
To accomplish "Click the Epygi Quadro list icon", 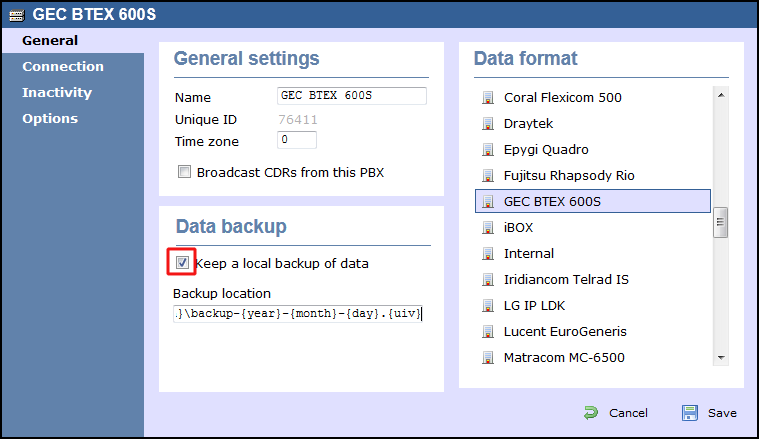I will [x=488, y=150].
